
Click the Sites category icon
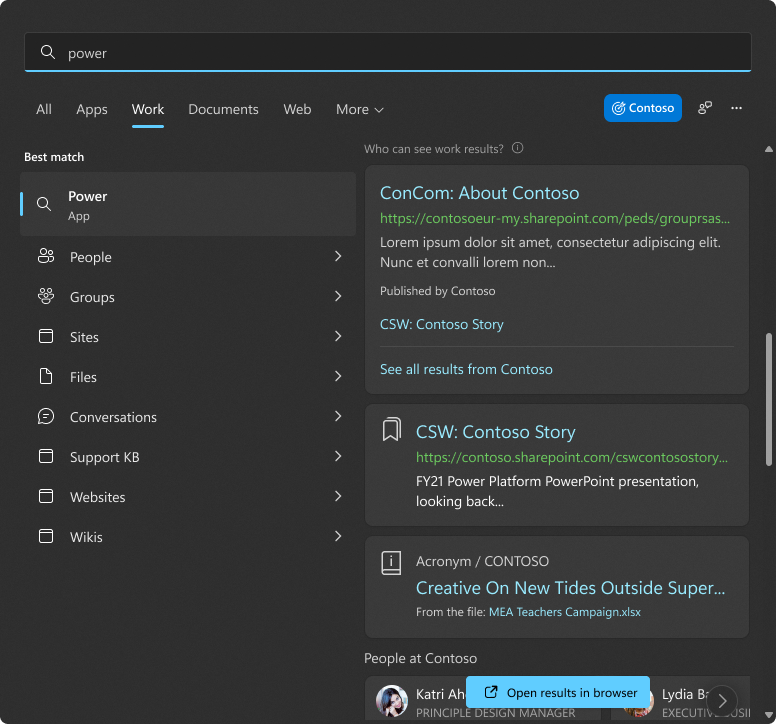(46, 336)
